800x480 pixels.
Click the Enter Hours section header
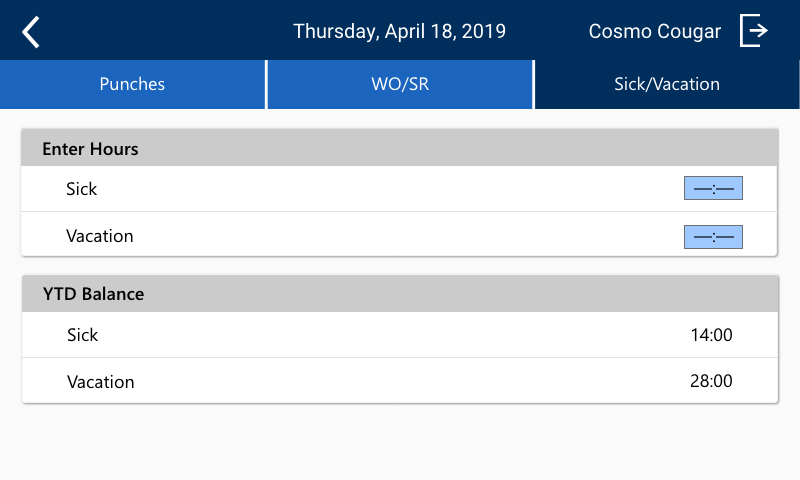[x=399, y=148]
